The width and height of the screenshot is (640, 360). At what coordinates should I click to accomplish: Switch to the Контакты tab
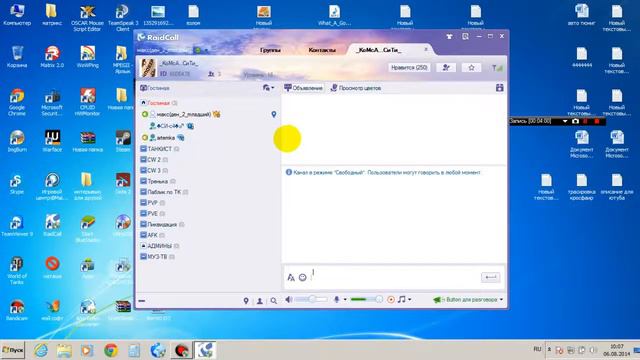322,50
